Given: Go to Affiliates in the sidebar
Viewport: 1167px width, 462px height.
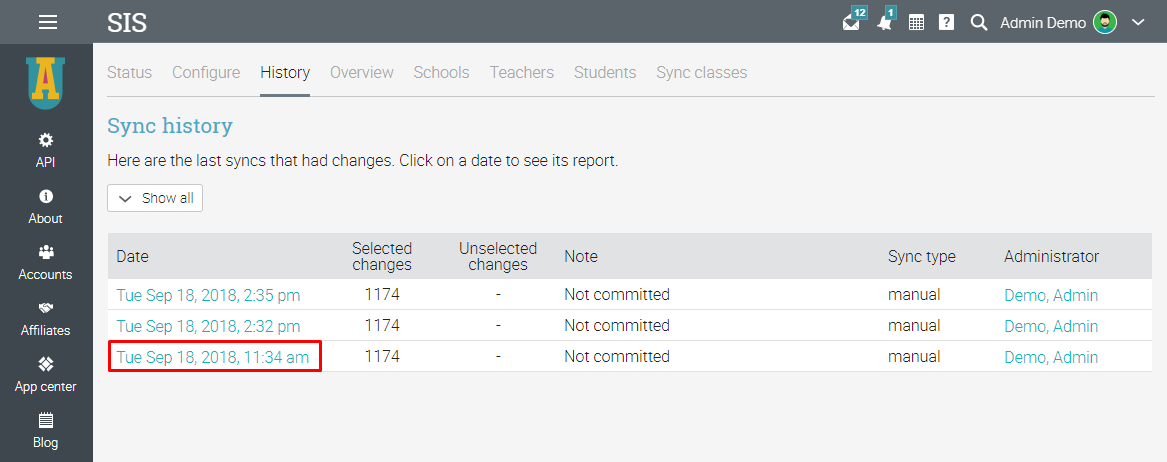Looking at the screenshot, I should pyautogui.click(x=46, y=318).
